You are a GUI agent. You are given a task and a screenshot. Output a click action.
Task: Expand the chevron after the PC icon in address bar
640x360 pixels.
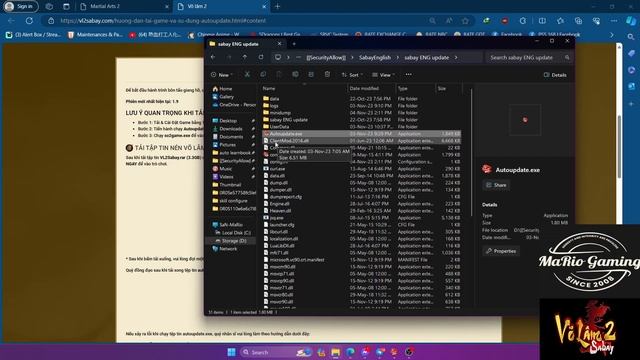tap(288, 58)
